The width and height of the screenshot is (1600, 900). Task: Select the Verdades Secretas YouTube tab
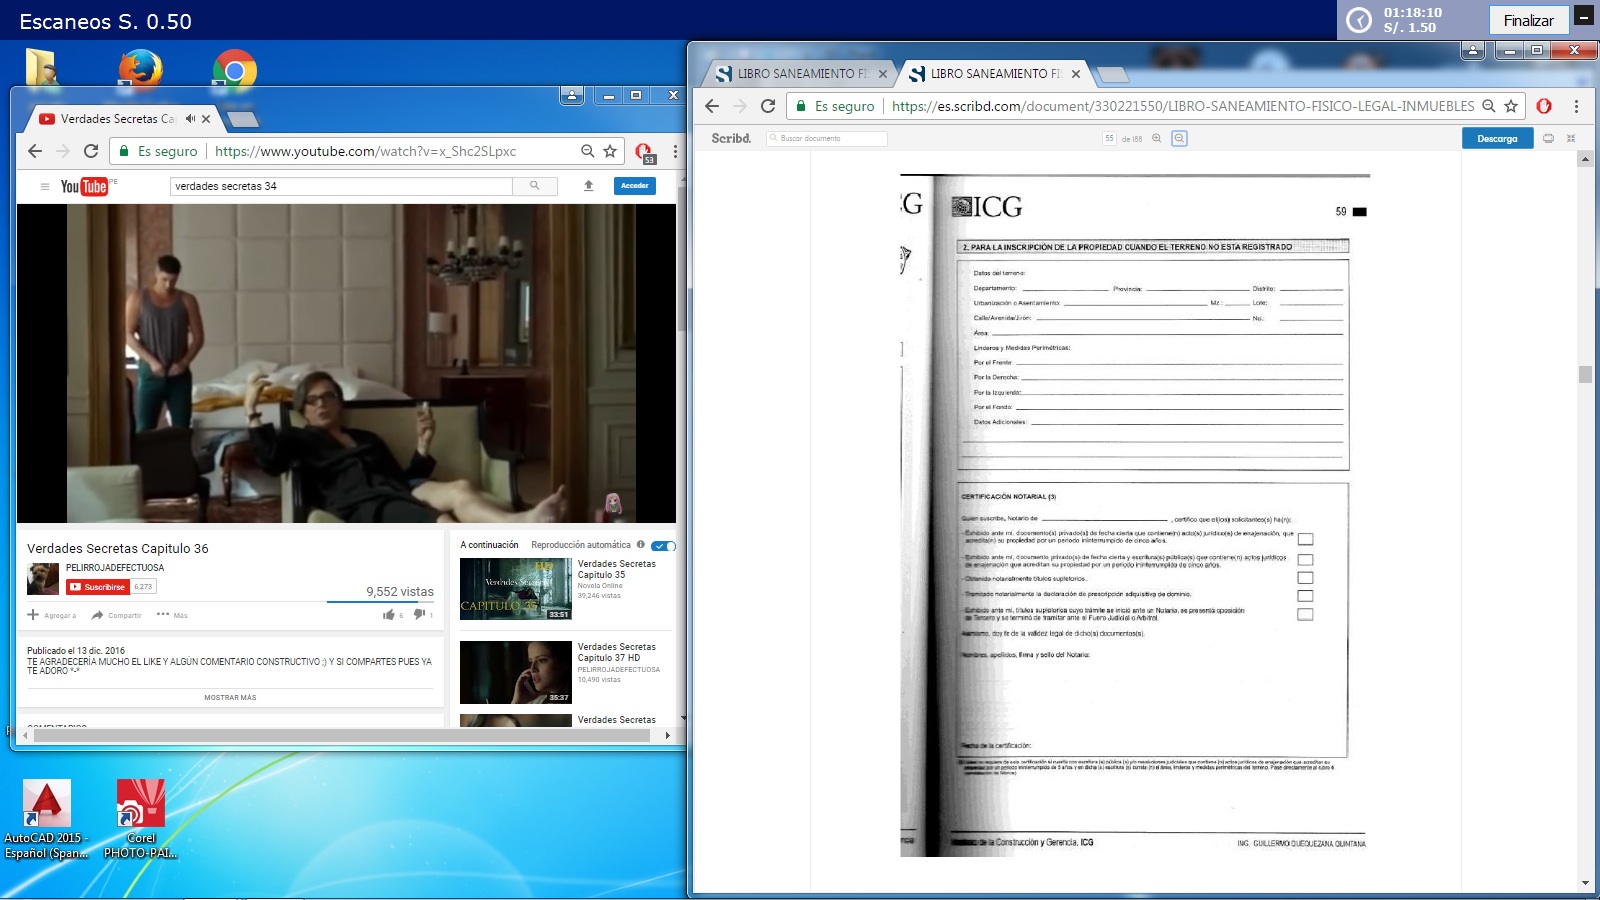coord(115,118)
